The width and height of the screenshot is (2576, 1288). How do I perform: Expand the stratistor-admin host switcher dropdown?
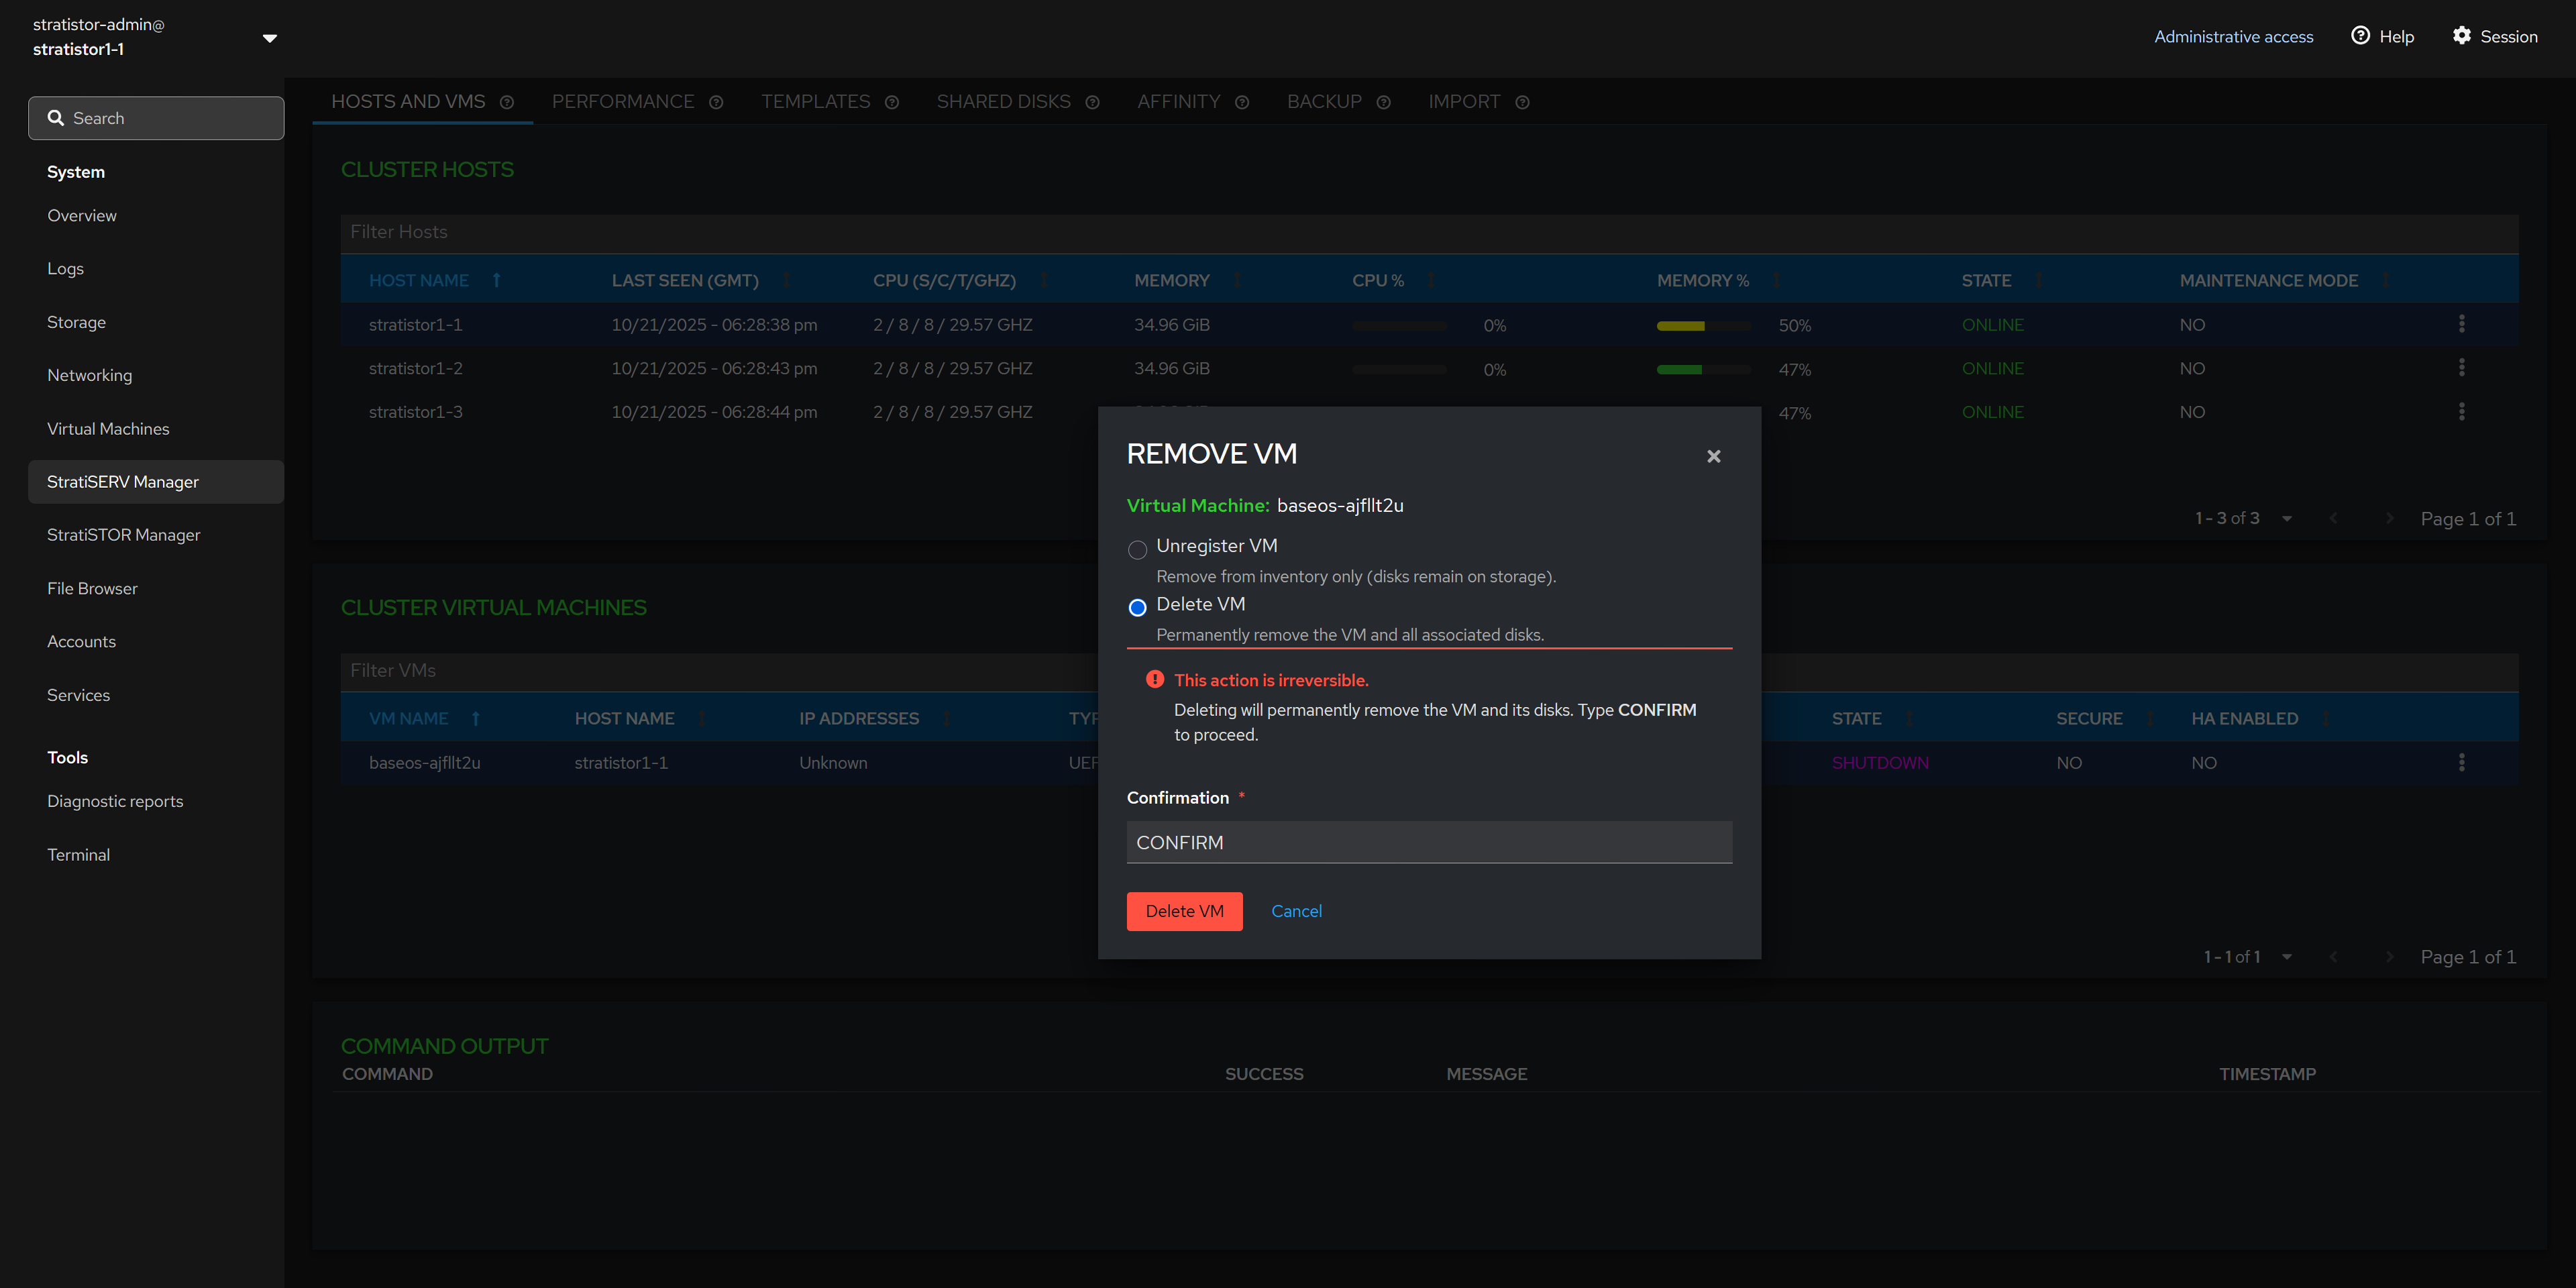pyautogui.click(x=269, y=38)
